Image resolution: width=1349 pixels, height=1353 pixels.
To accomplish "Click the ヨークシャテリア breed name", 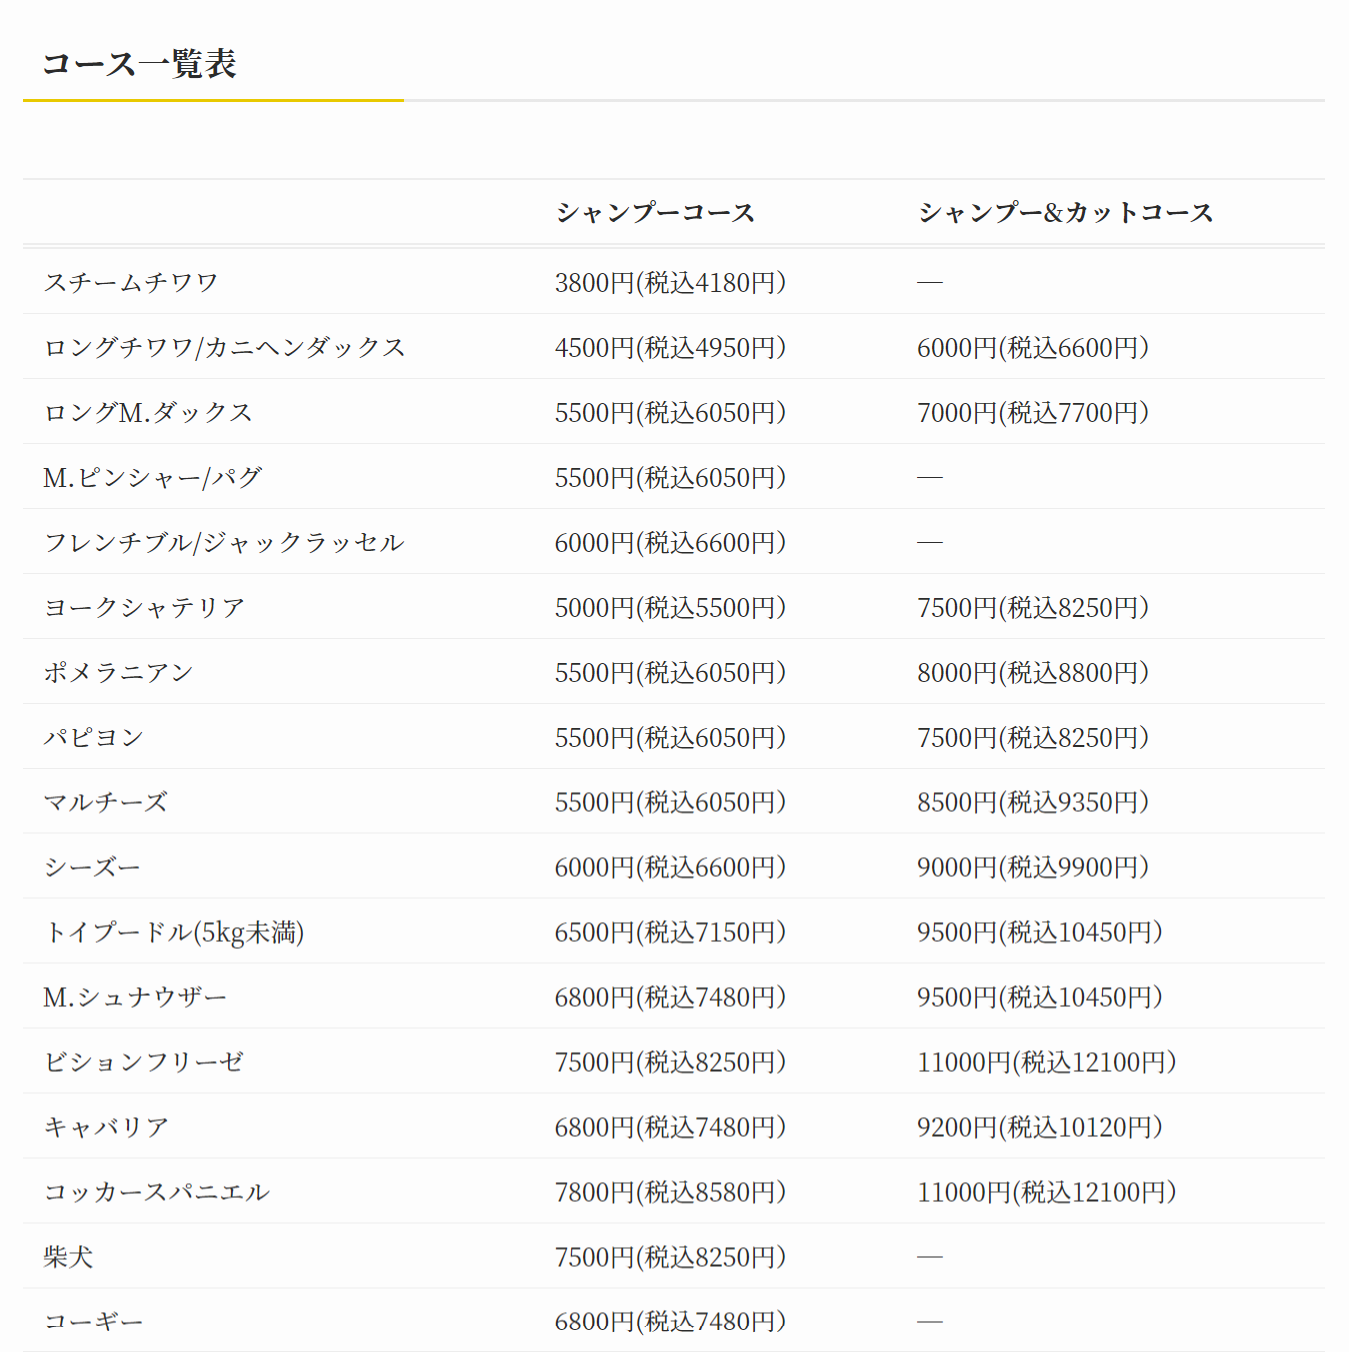I will click(144, 607).
